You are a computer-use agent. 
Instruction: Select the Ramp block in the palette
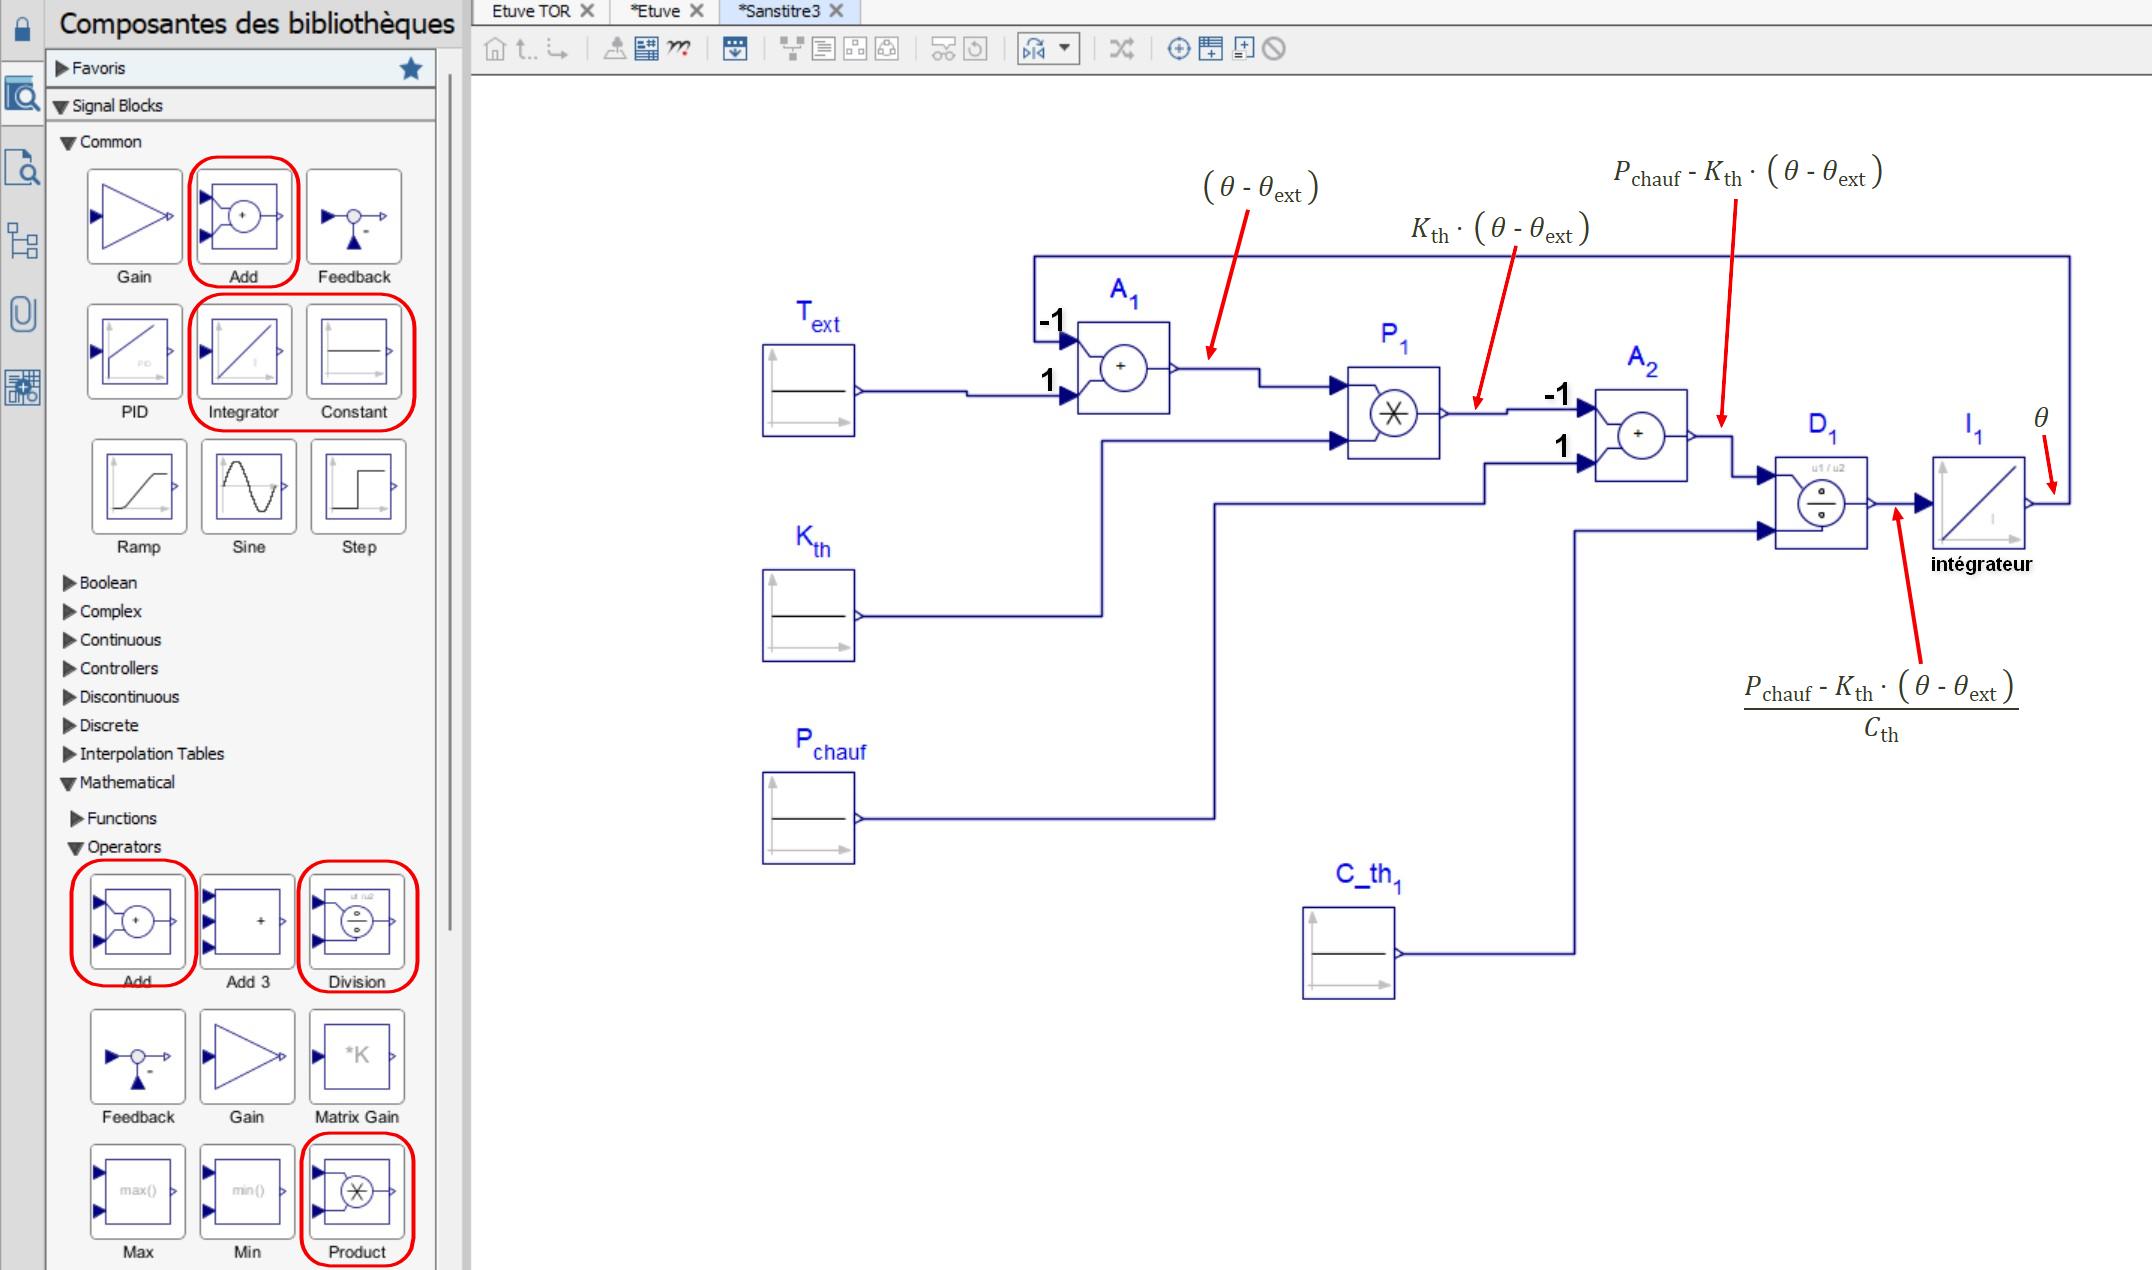(139, 486)
